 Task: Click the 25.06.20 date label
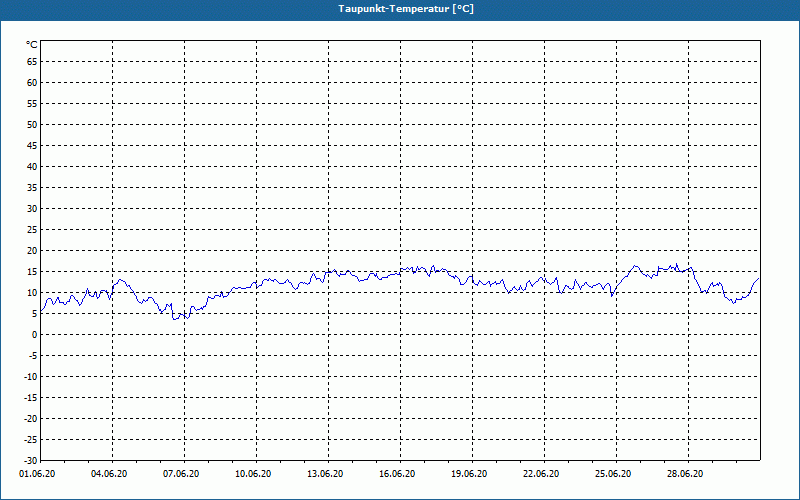[x=613, y=474]
